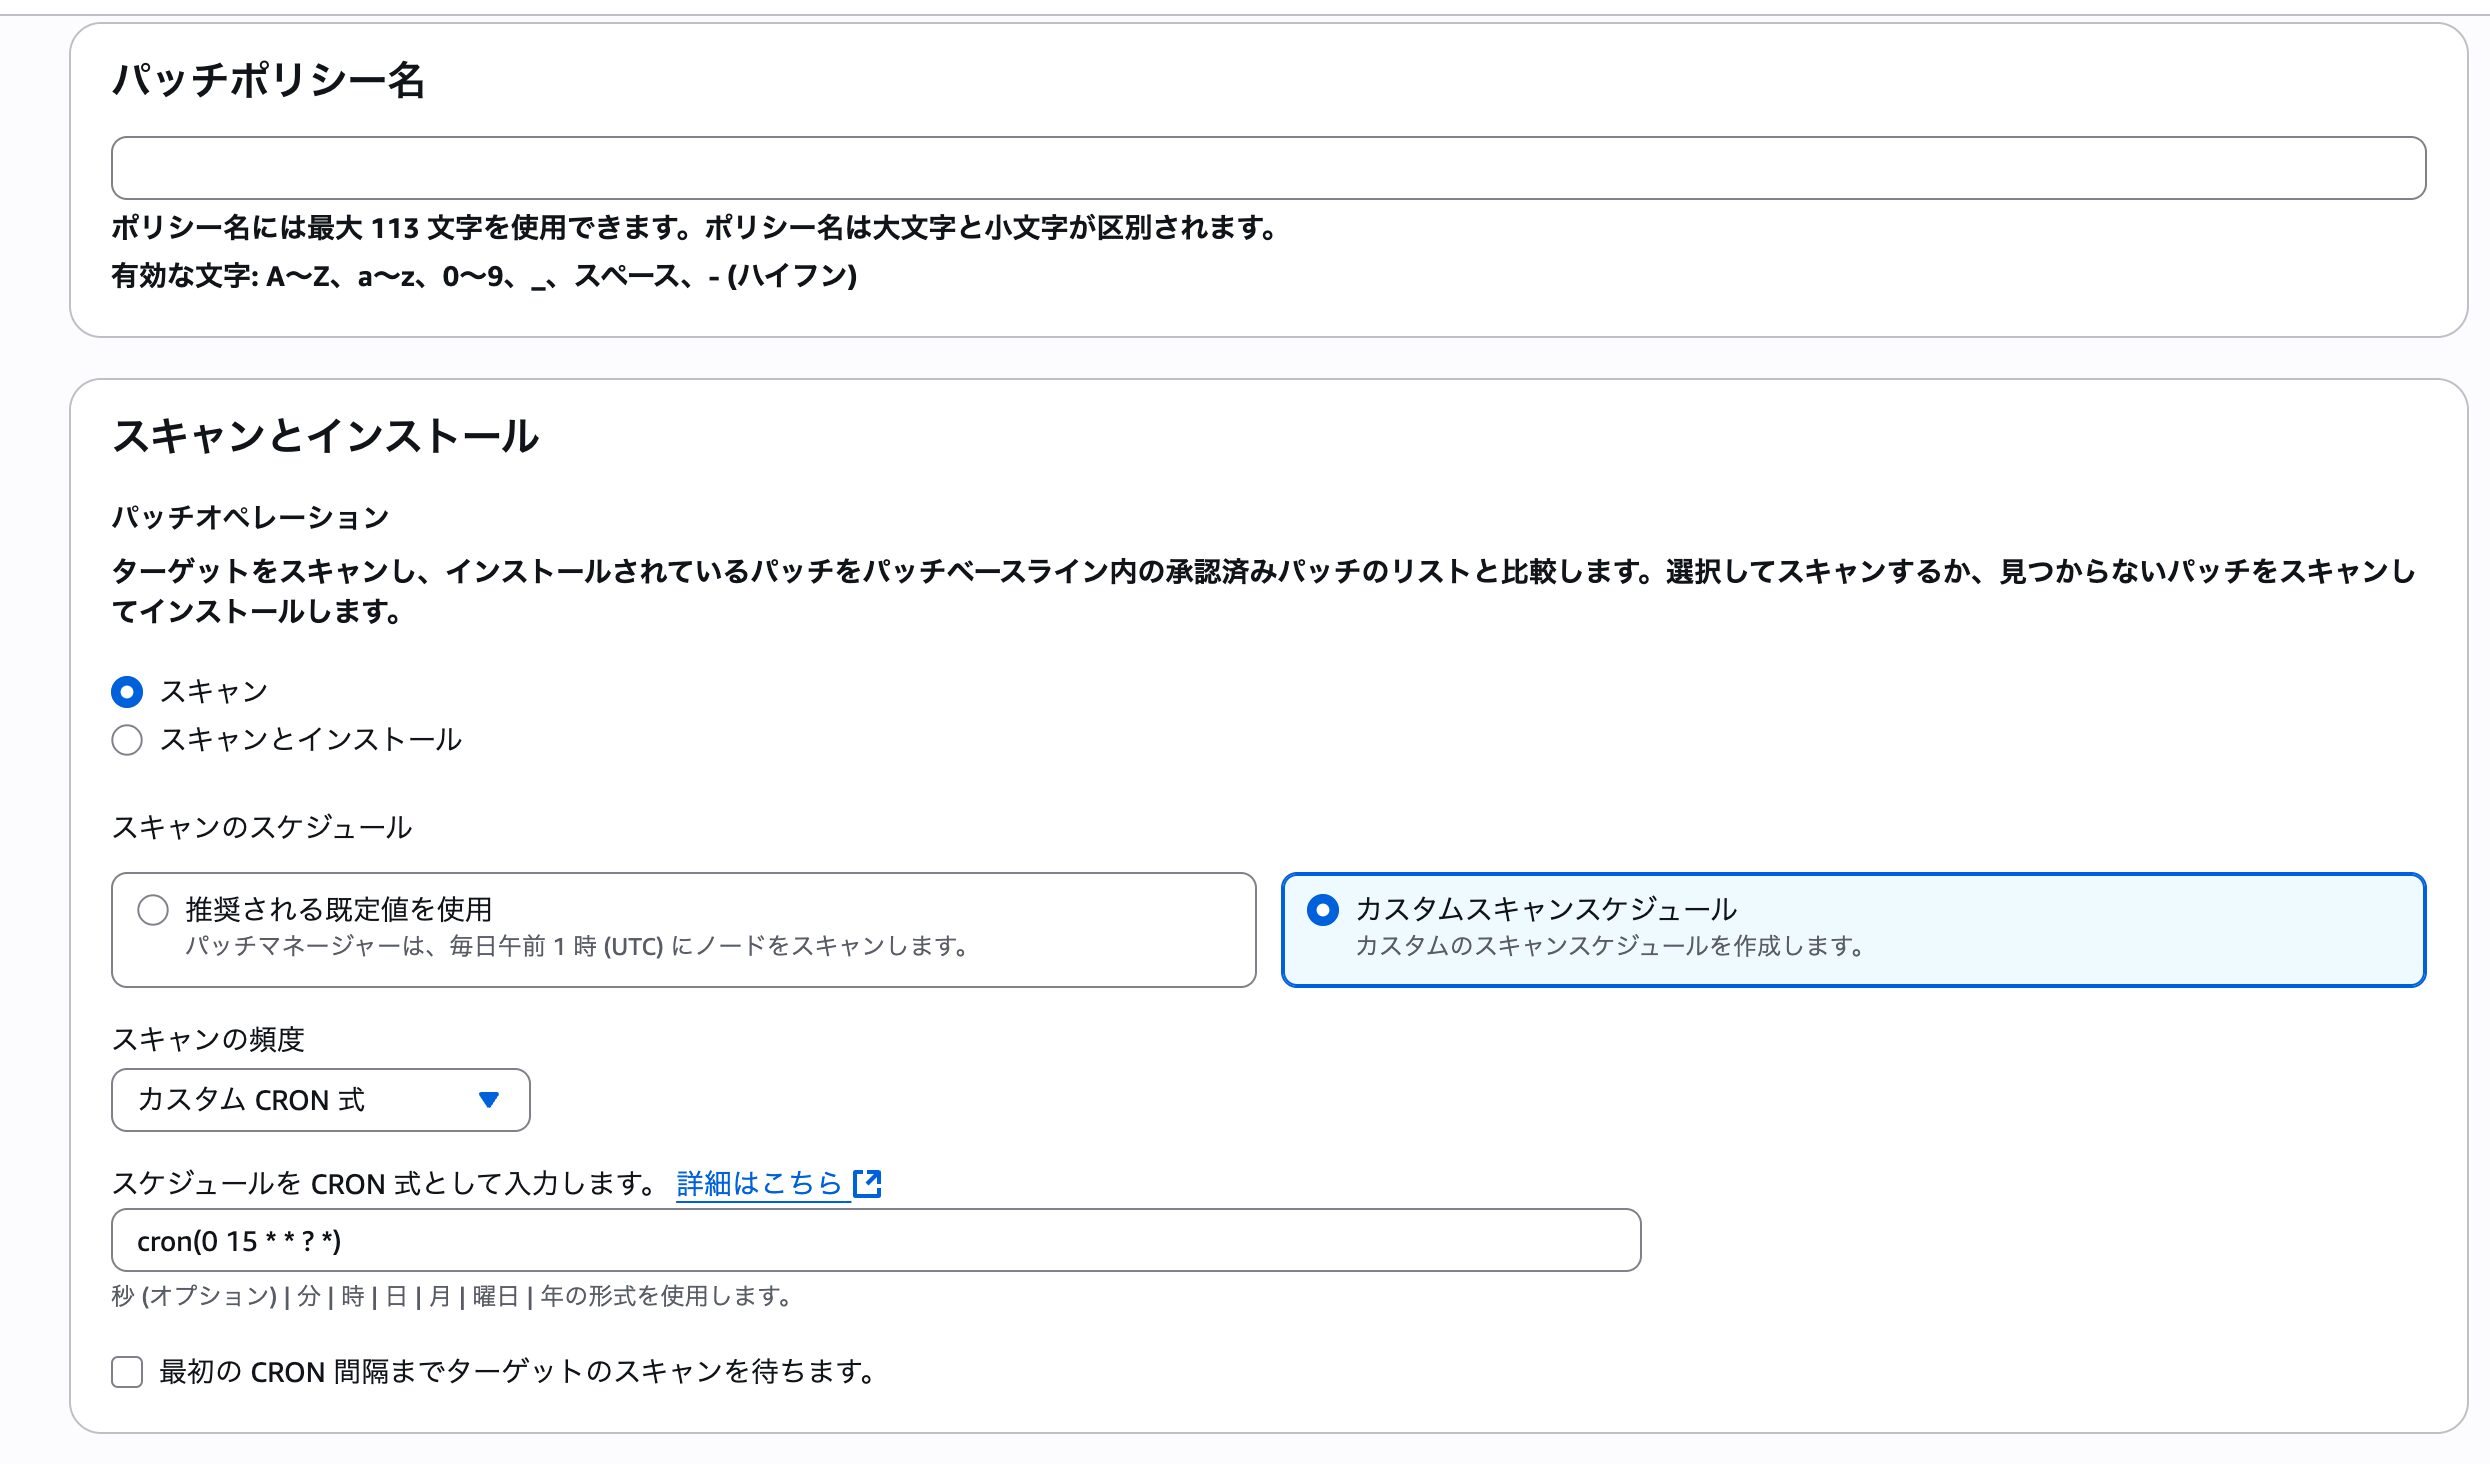Click the blue arrow in カスタム CRON 式 dropdown

pyautogui.click(x=488, y=1100)
